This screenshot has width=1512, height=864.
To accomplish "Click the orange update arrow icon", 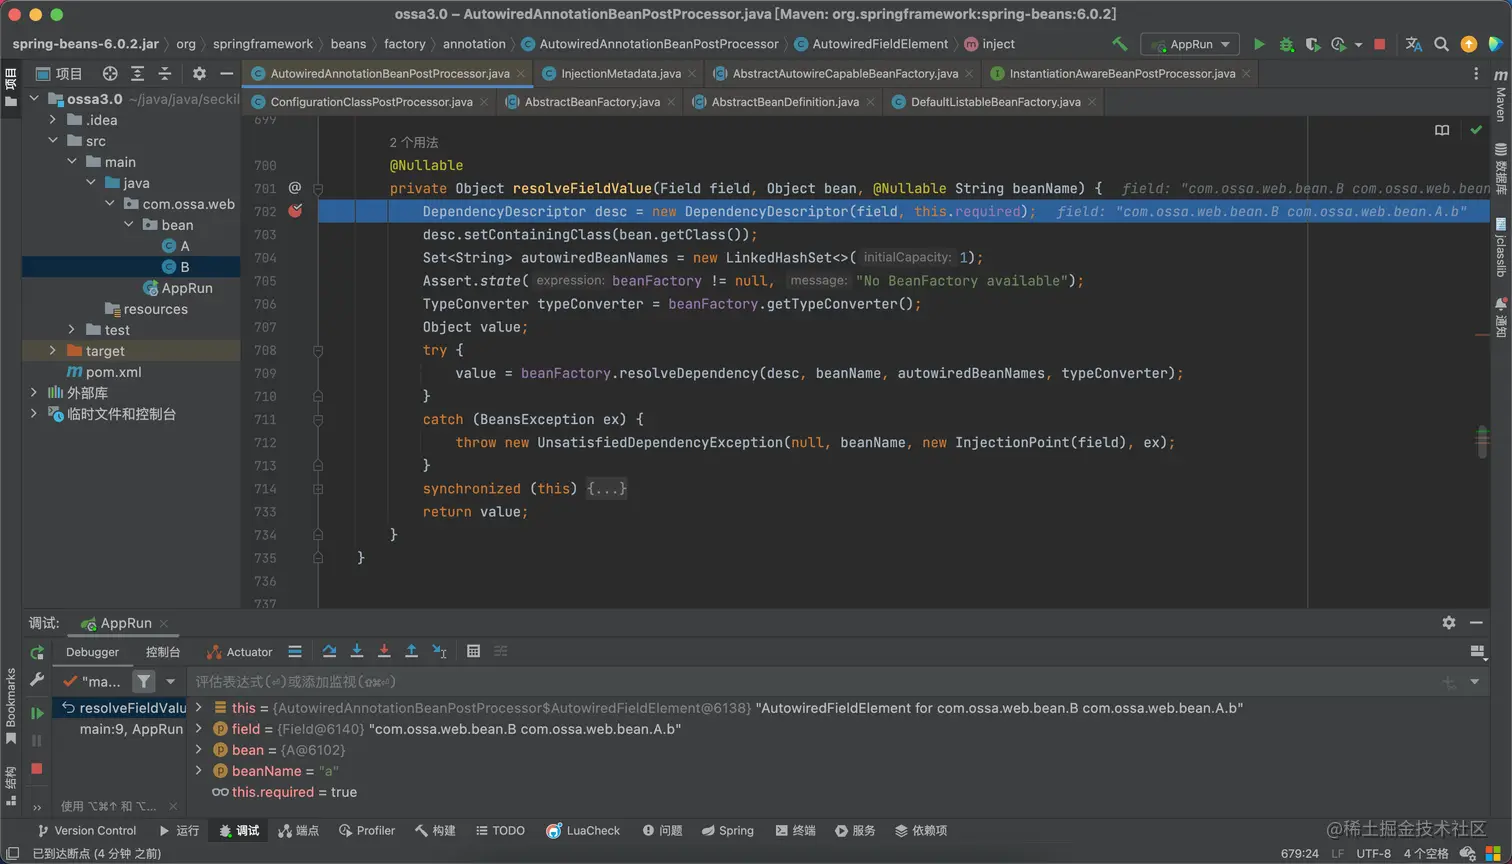I will (x=1468, y=44).
